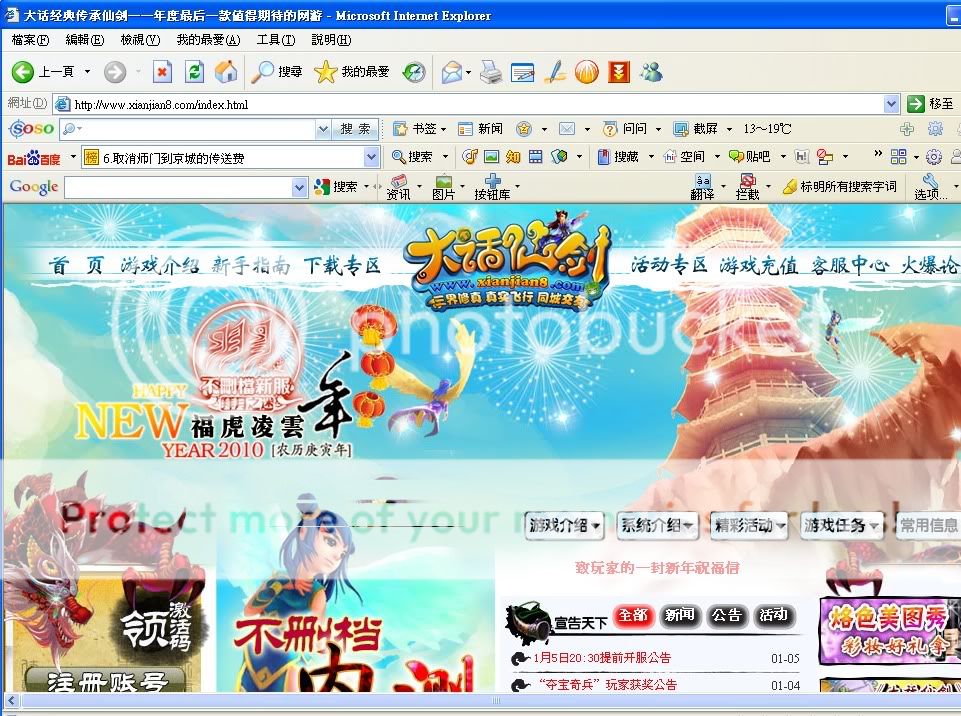Open the 工具(T) menu

coord(275,40)
